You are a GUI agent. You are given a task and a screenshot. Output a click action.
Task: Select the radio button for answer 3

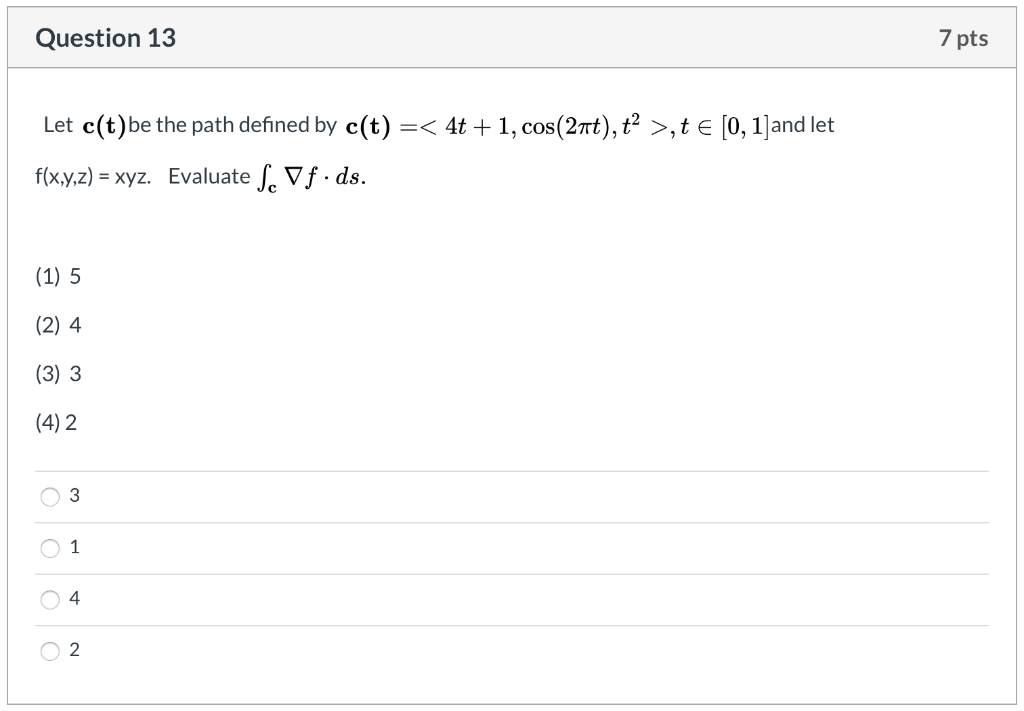coord(49,495)
